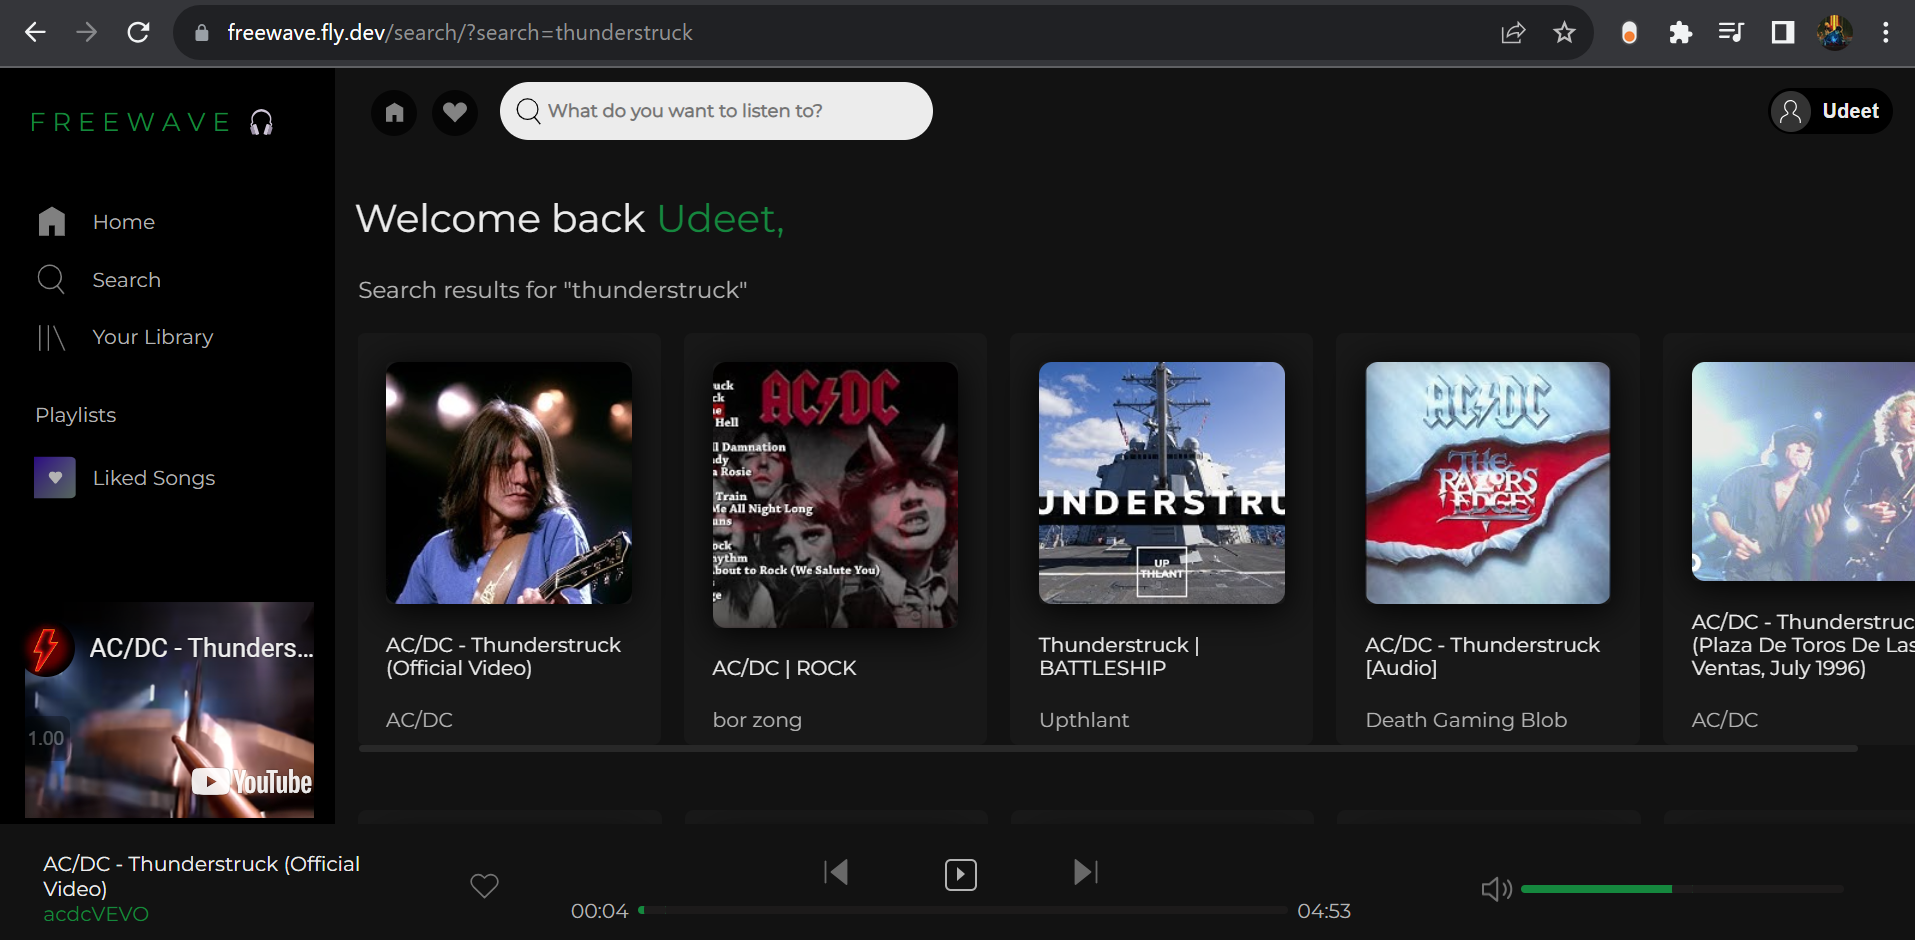Open the Chrome profile avatar

tap(1835, 33)
